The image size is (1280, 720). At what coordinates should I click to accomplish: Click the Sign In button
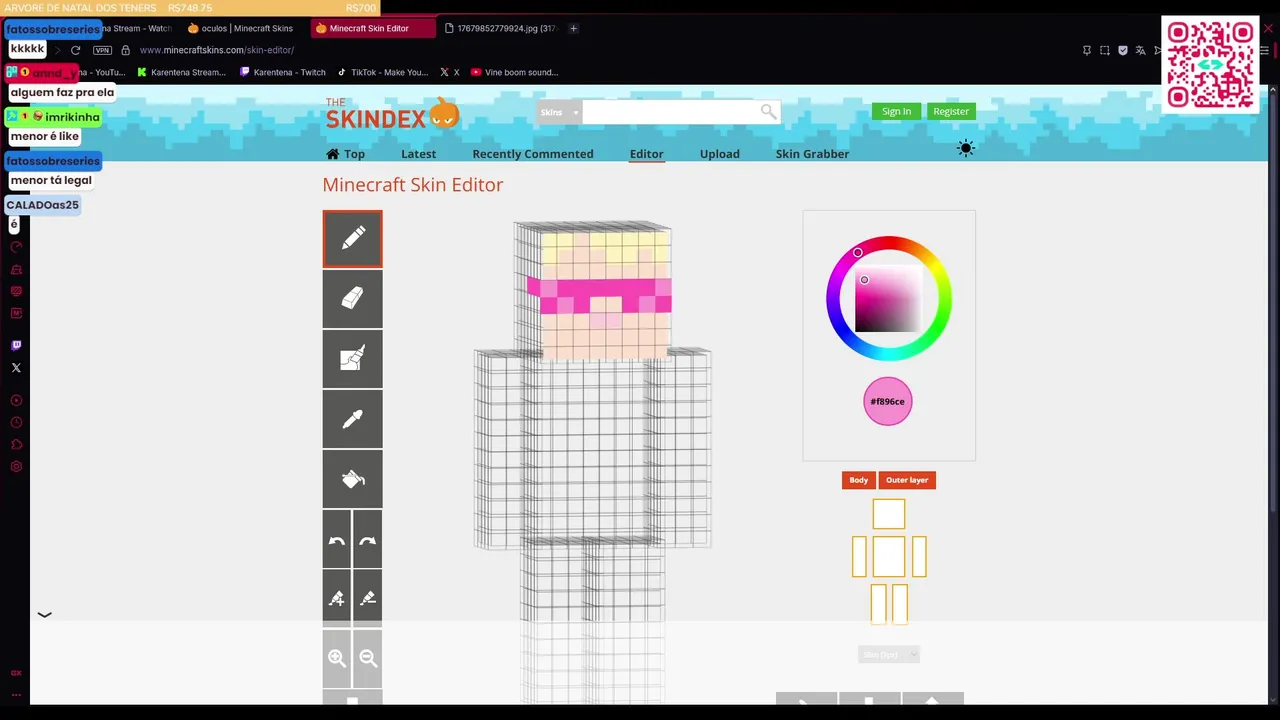click(x=896, y=111)
